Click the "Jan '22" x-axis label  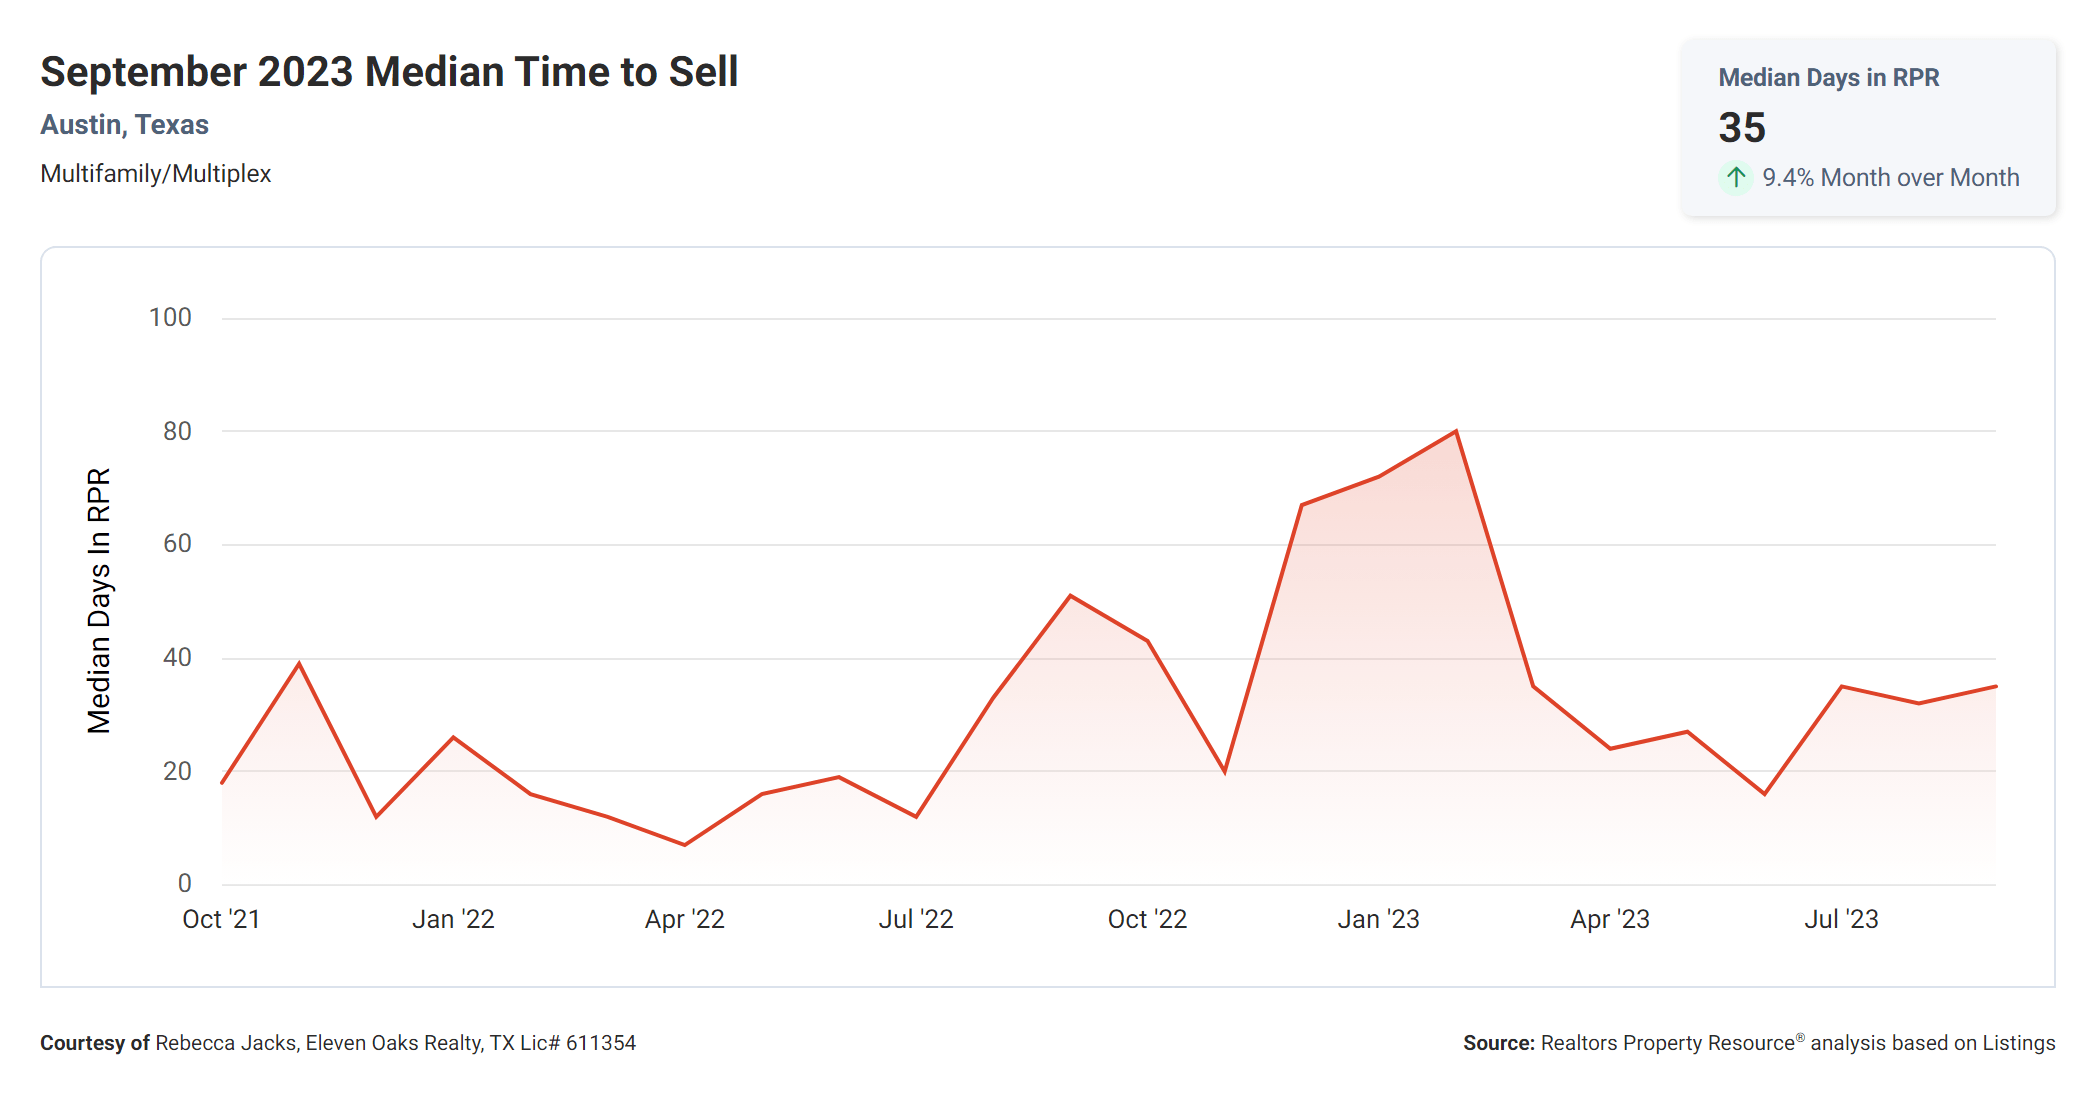[x=453, y=919]
